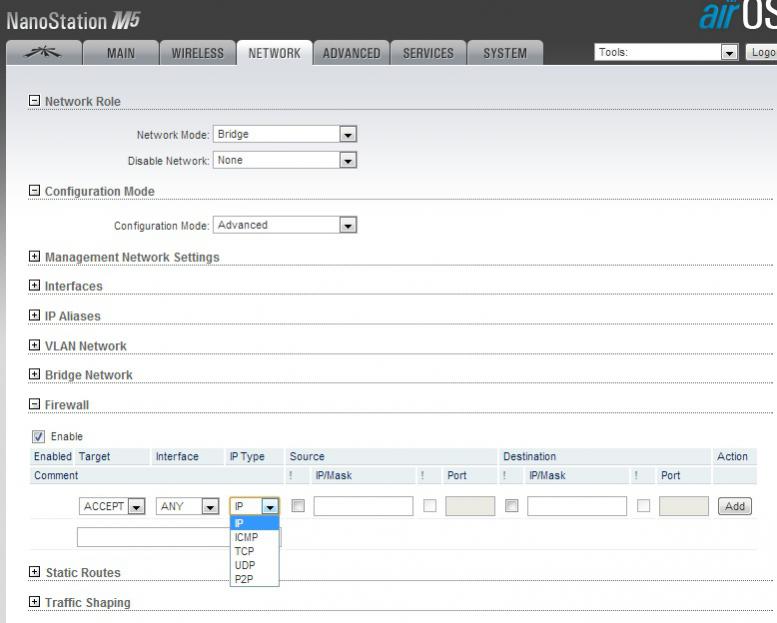The width and height of the screenshot is (777, 623).
Task: Toggle the Destination IP/Mask negate checkbox
Action: (x=511, y=506)
